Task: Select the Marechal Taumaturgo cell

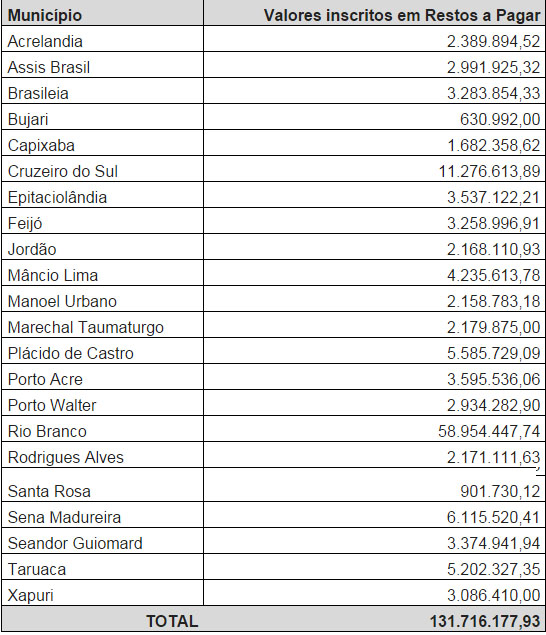Action: point(102,324)
